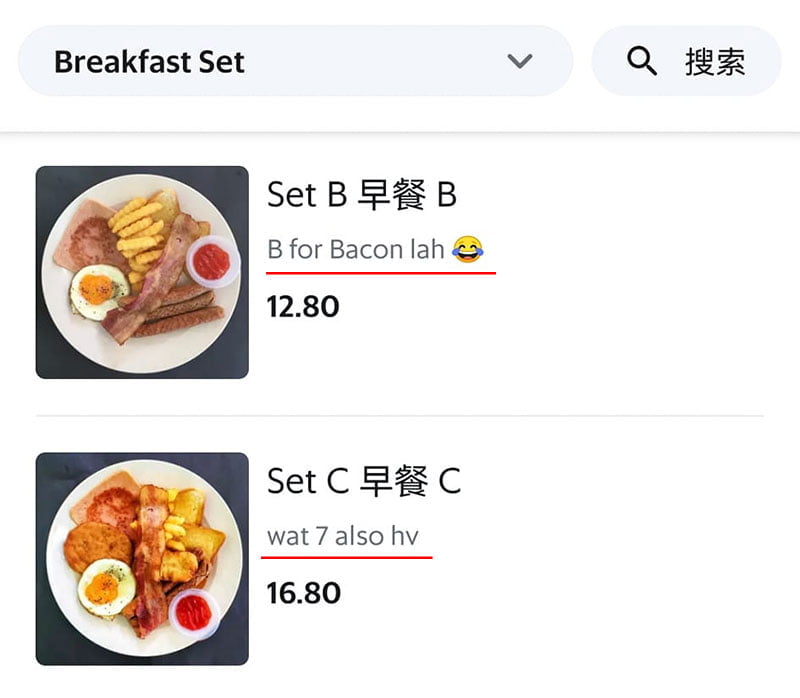Click the 12.80 price of Set B
The width and height of the screenshot is (800, 698).
click(303, 307)
